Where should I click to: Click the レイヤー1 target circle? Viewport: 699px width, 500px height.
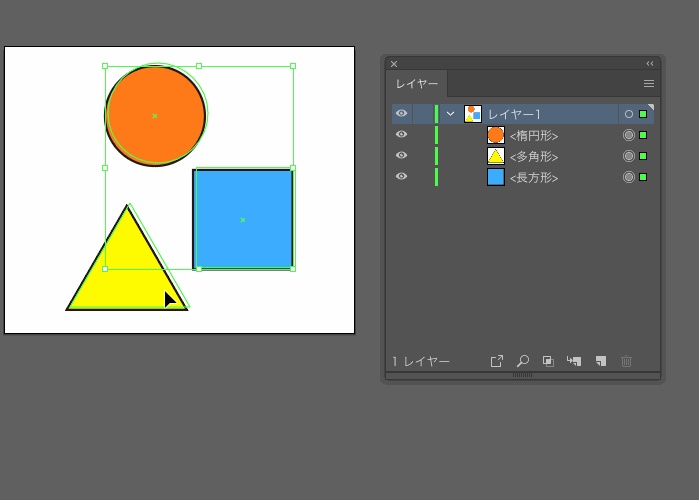pyautogui.click(x=629, y=114)
